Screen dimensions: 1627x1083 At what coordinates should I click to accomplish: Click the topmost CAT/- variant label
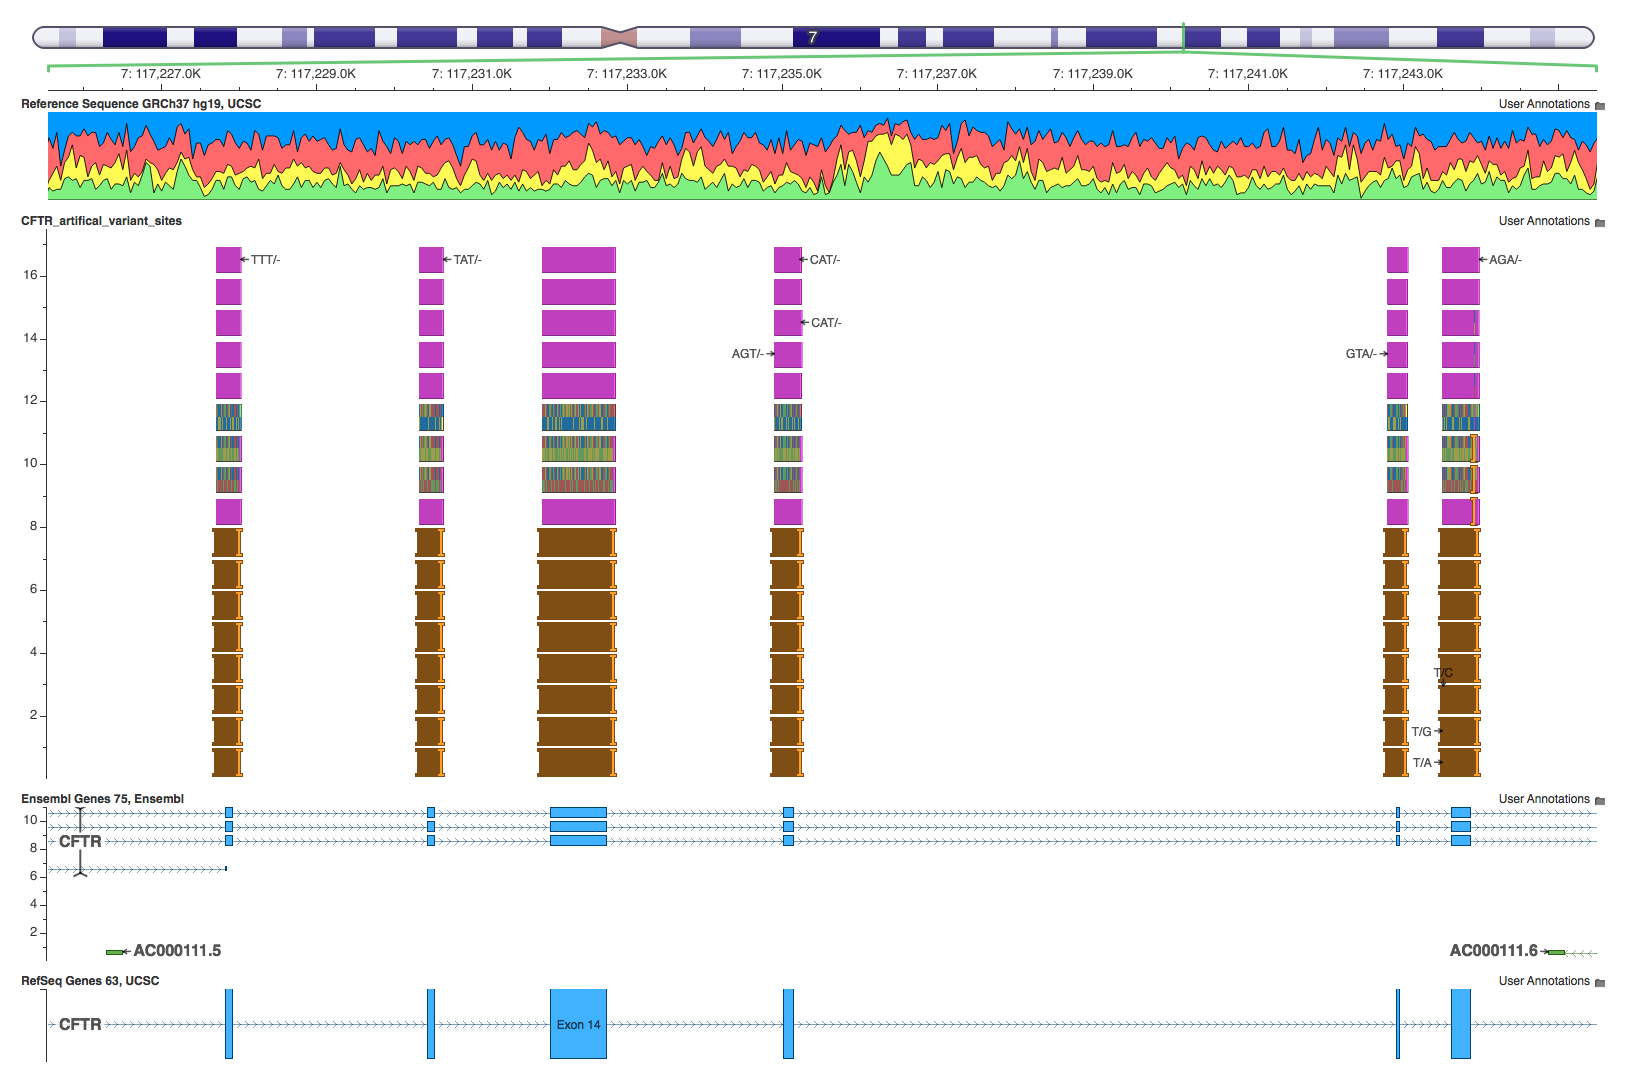(x=824, y=260)
